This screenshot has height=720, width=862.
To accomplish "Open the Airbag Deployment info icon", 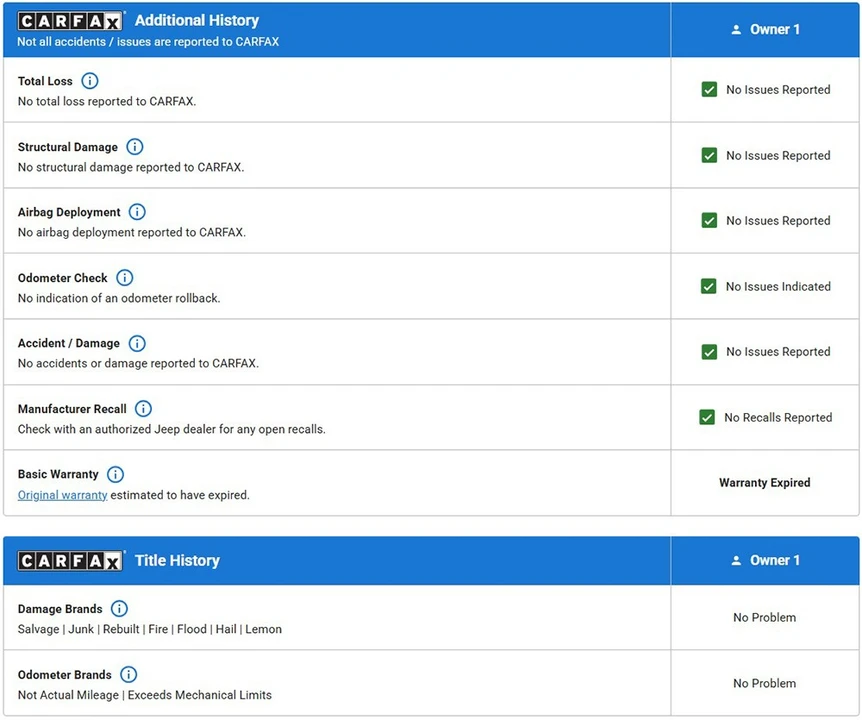I will tap(137, 212).
